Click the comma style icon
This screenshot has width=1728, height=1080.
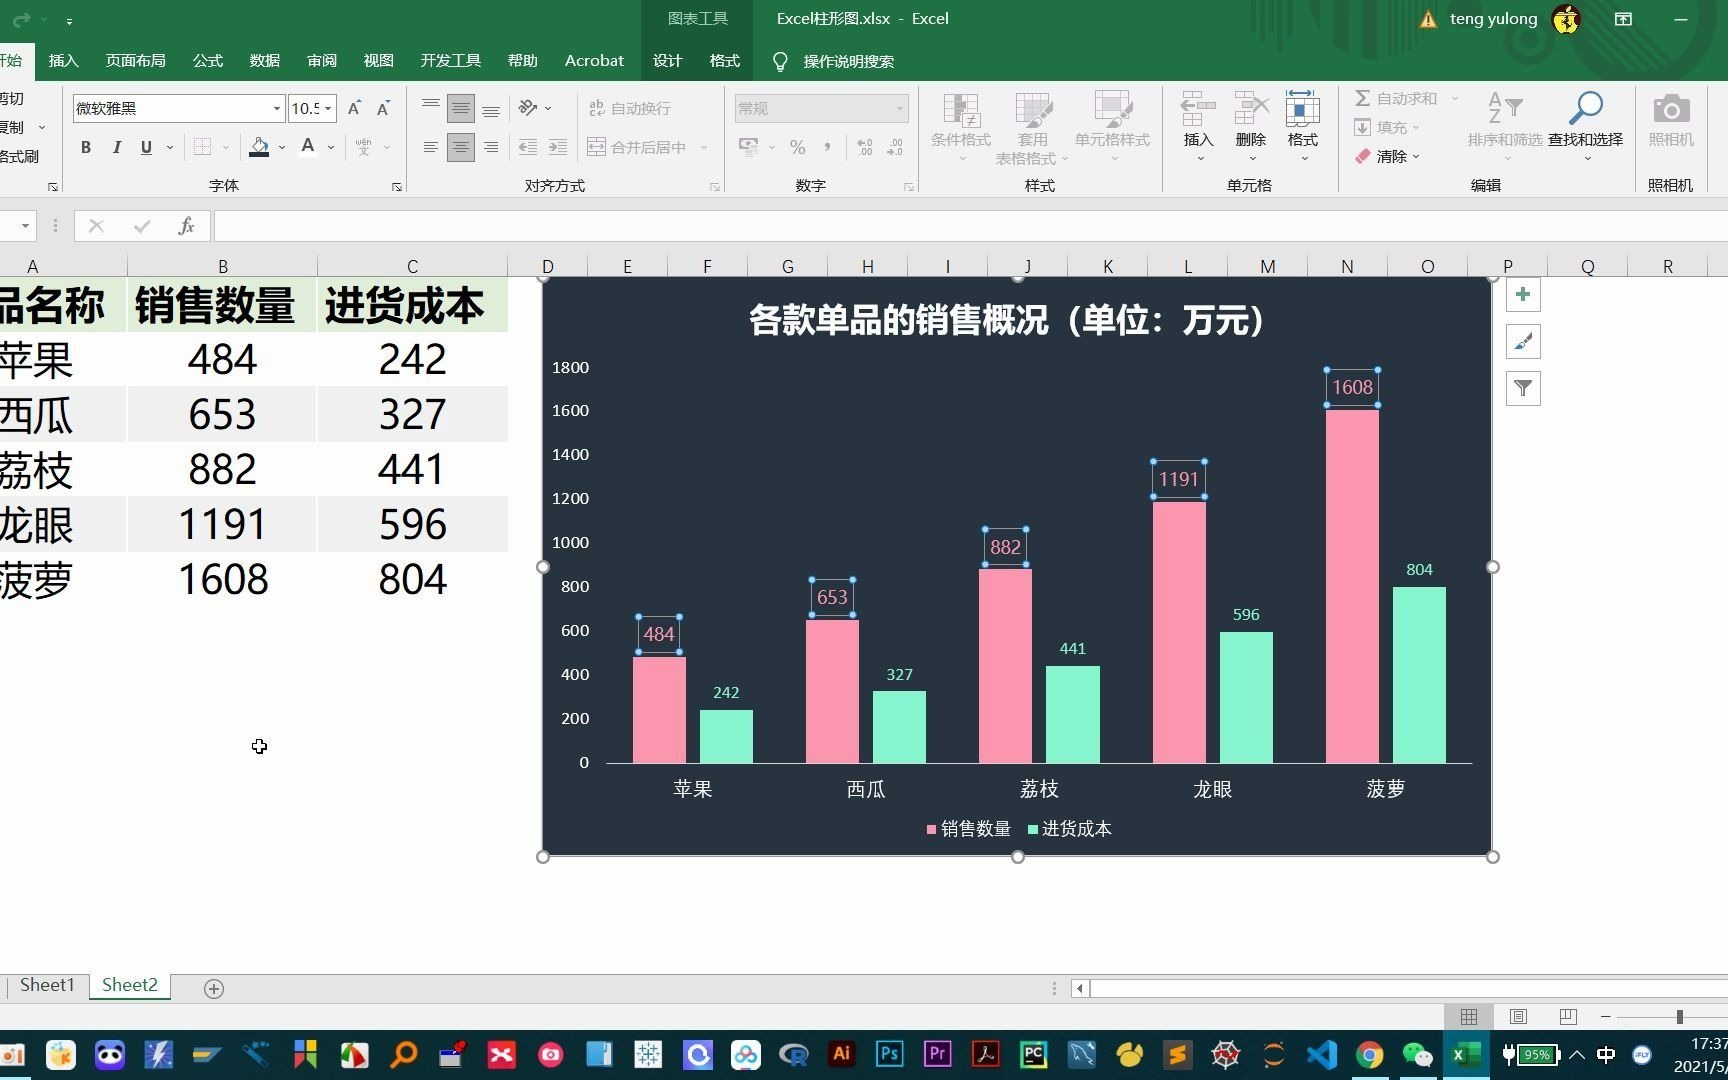pos(827,147)
